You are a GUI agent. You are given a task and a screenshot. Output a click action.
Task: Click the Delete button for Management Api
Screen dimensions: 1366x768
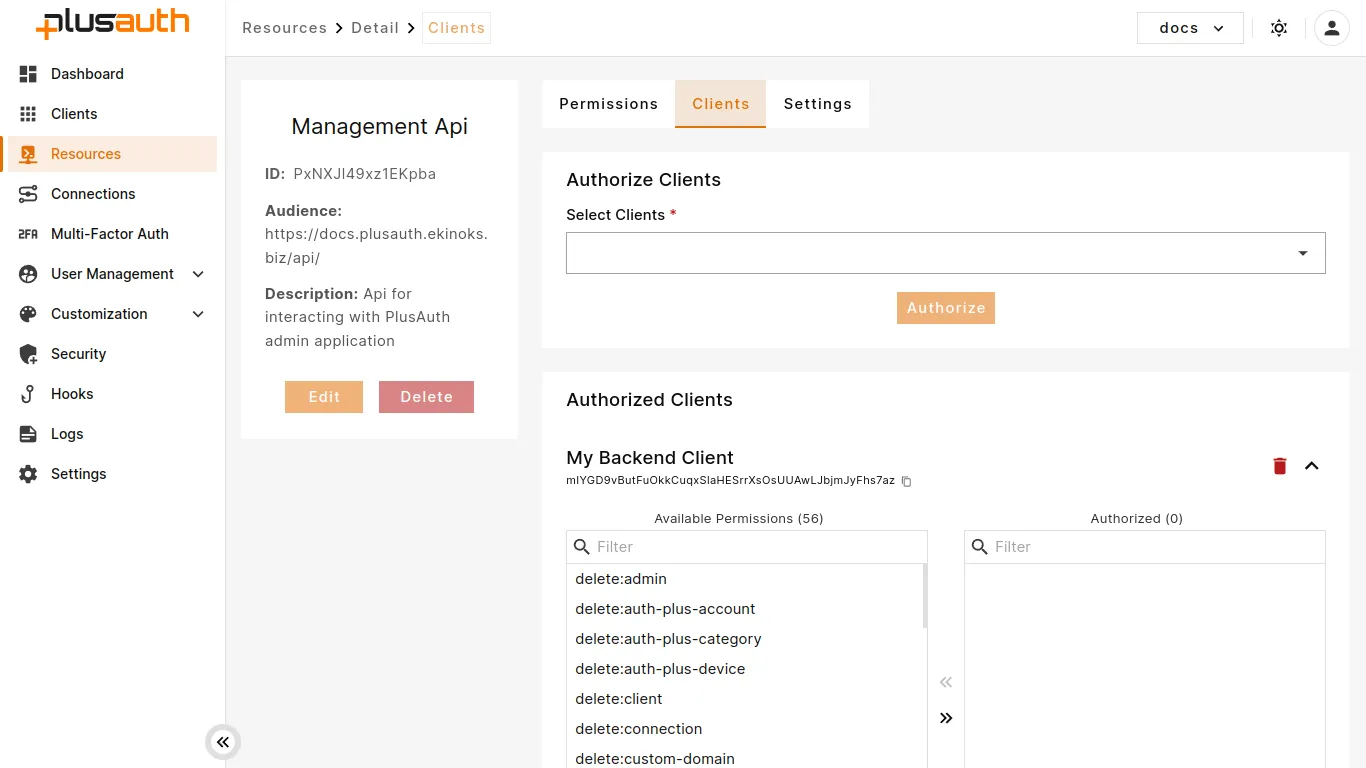[426, 397]
